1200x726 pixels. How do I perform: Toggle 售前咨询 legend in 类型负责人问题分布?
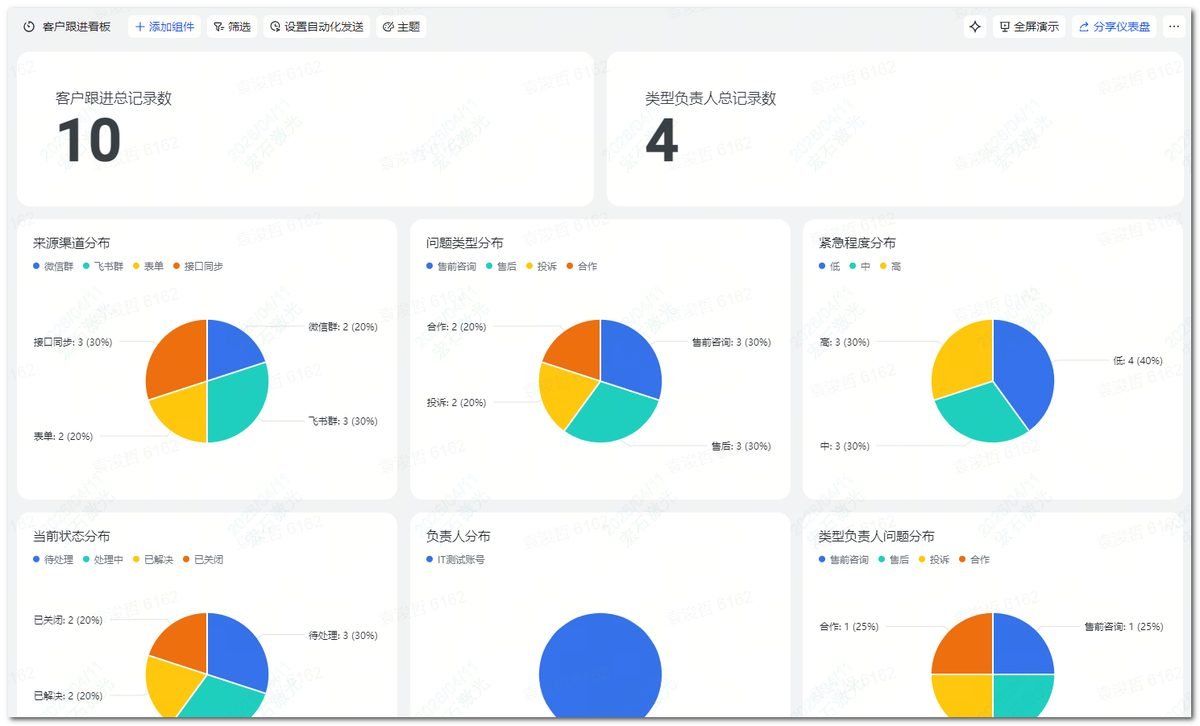click(x=844, y=559)
